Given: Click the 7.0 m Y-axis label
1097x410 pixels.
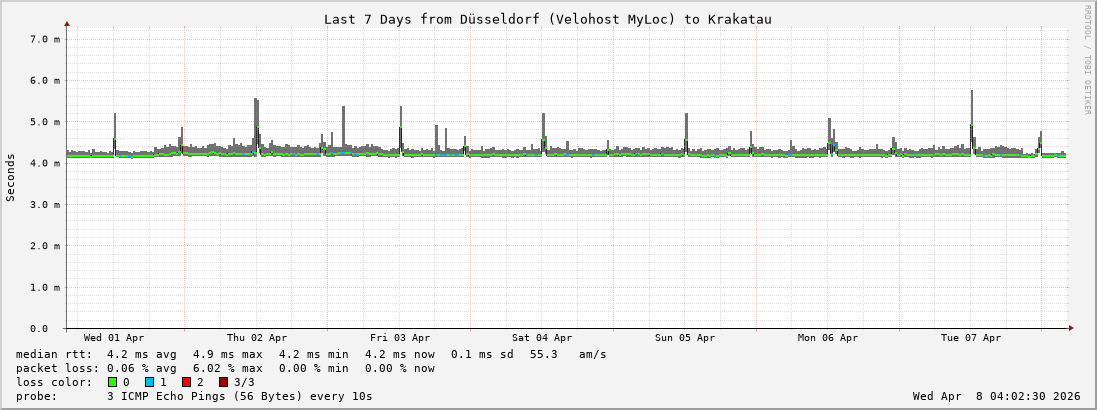Looking at the screenshot, I should [45, 39].
